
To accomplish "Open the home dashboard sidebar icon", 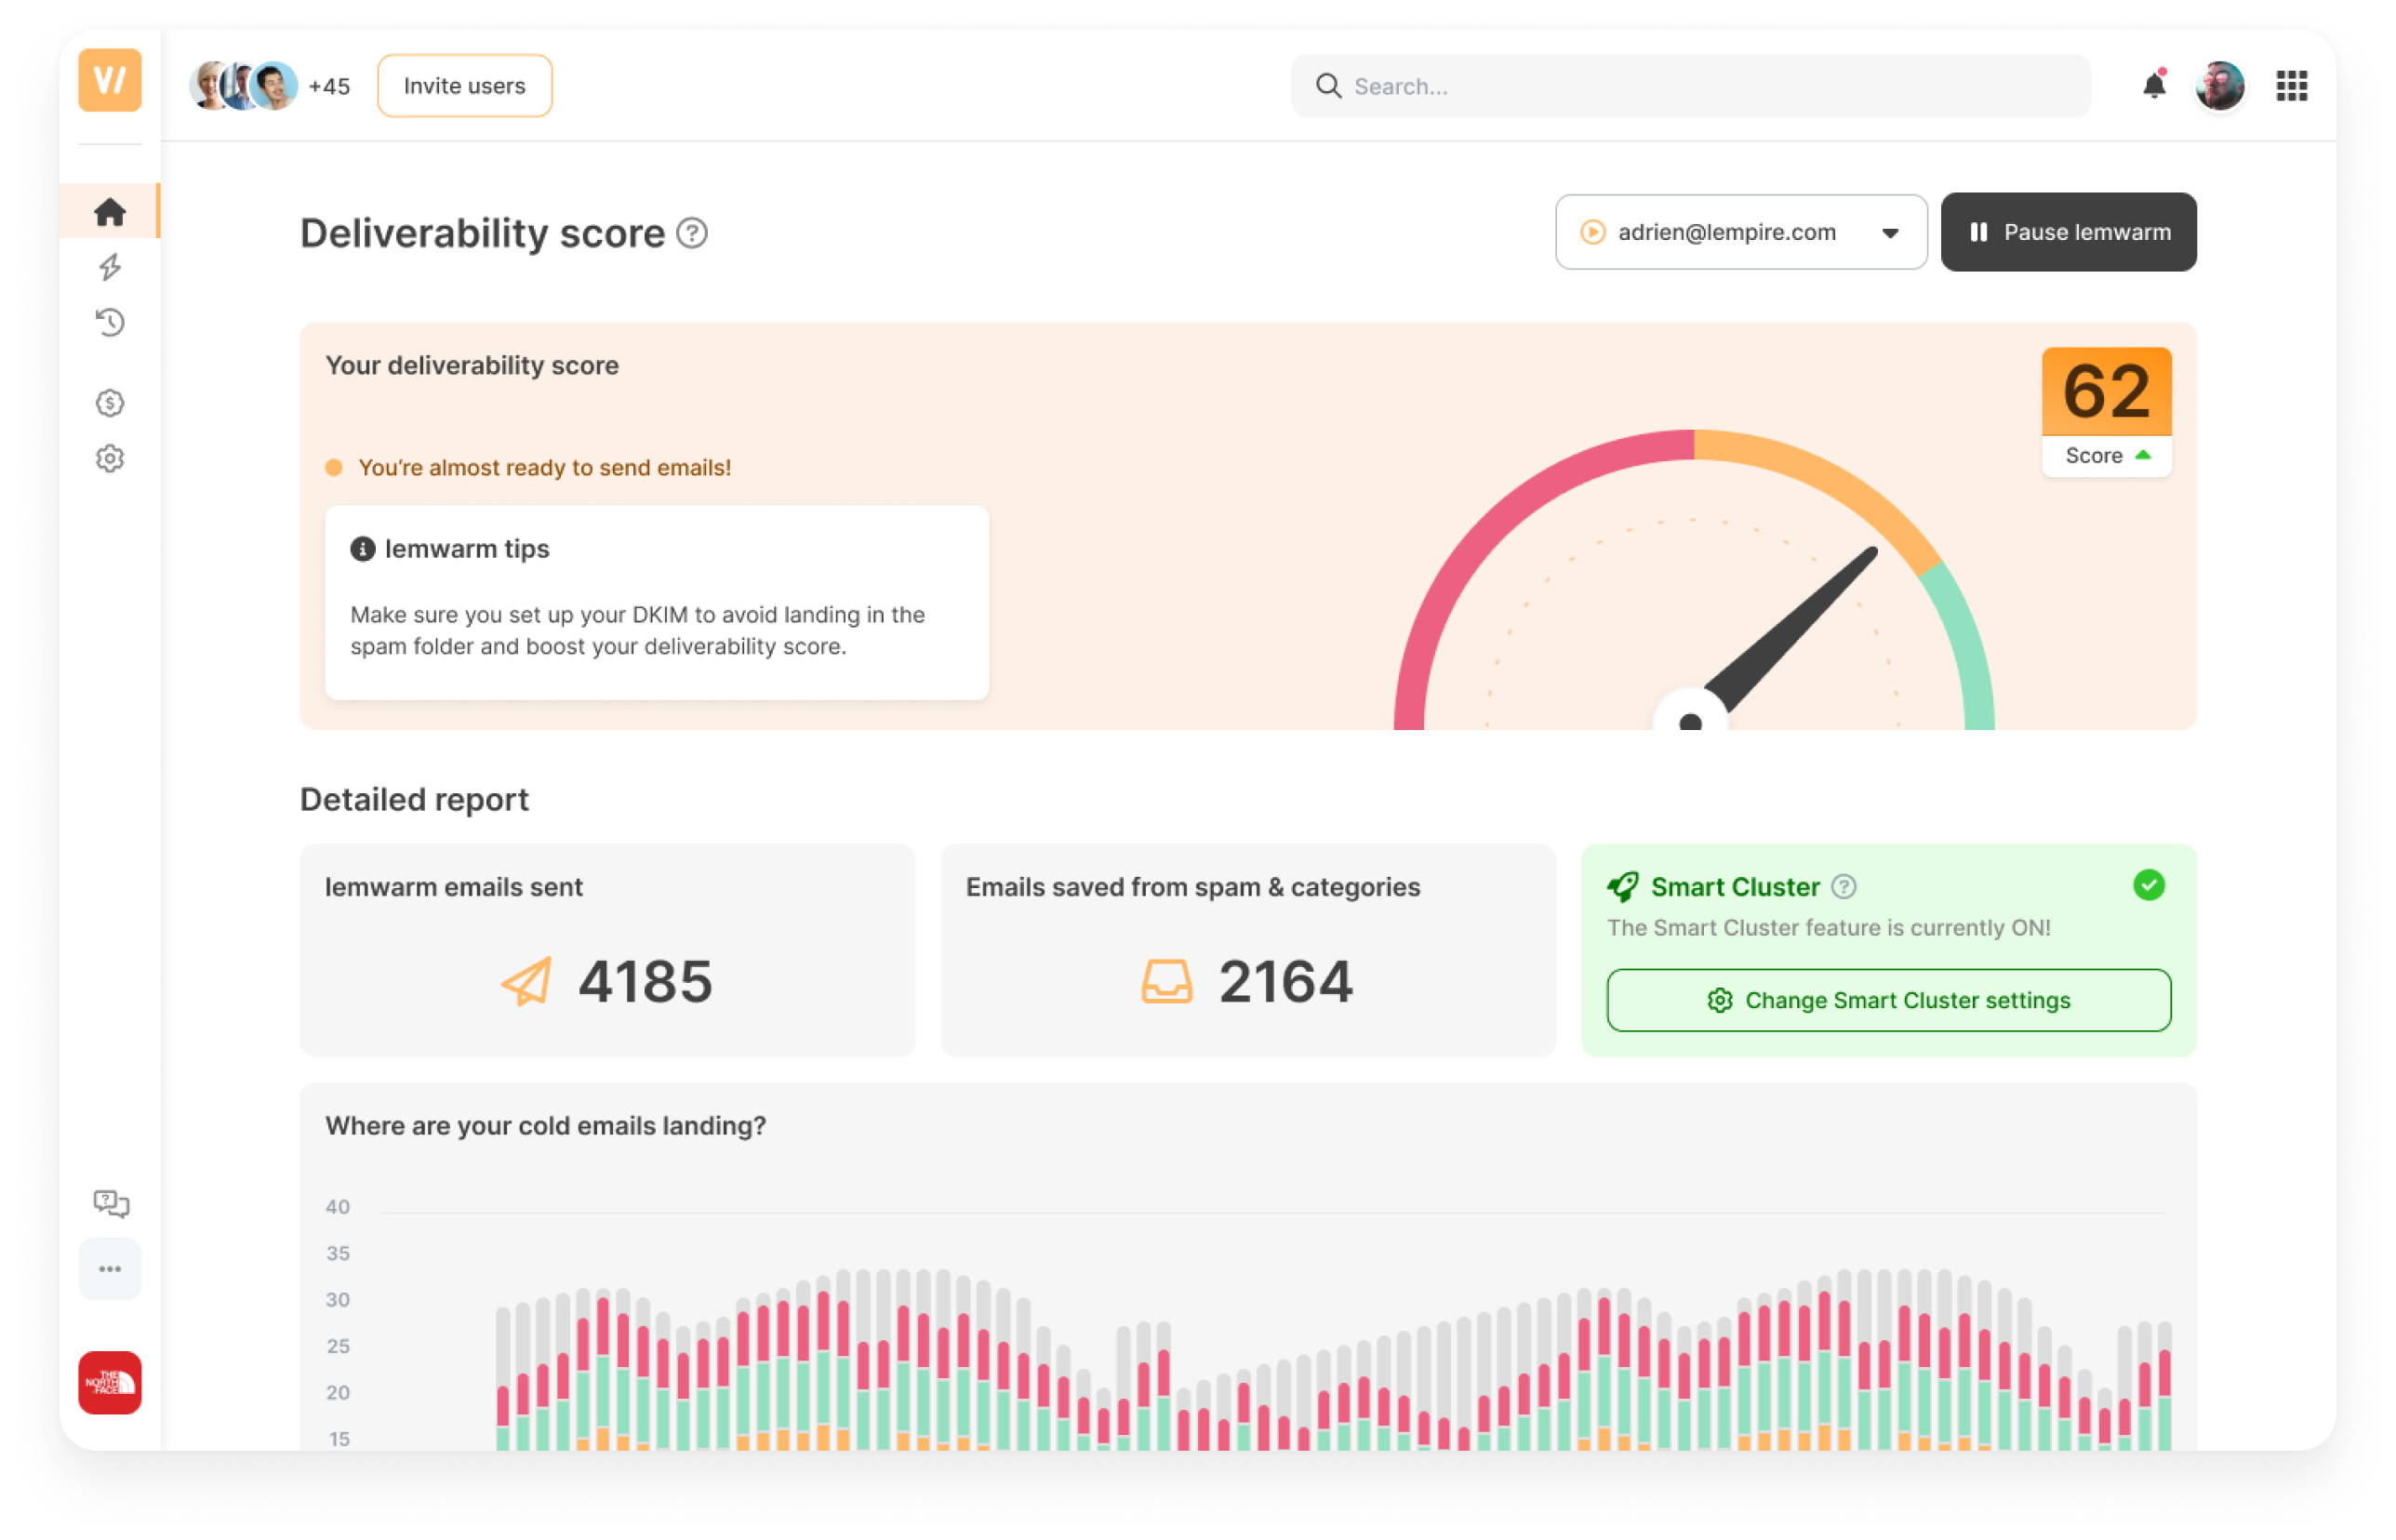I will coord(110,211).
